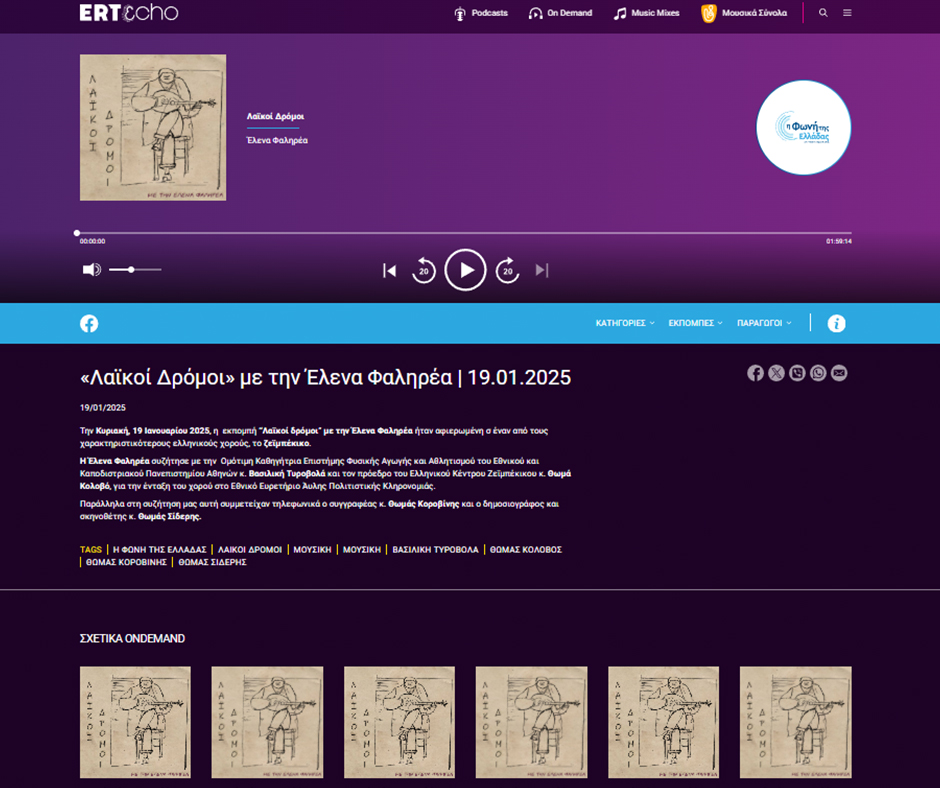940x788 pixels.
Task: Click the yellow TAGS label
Action: point(91,550)
